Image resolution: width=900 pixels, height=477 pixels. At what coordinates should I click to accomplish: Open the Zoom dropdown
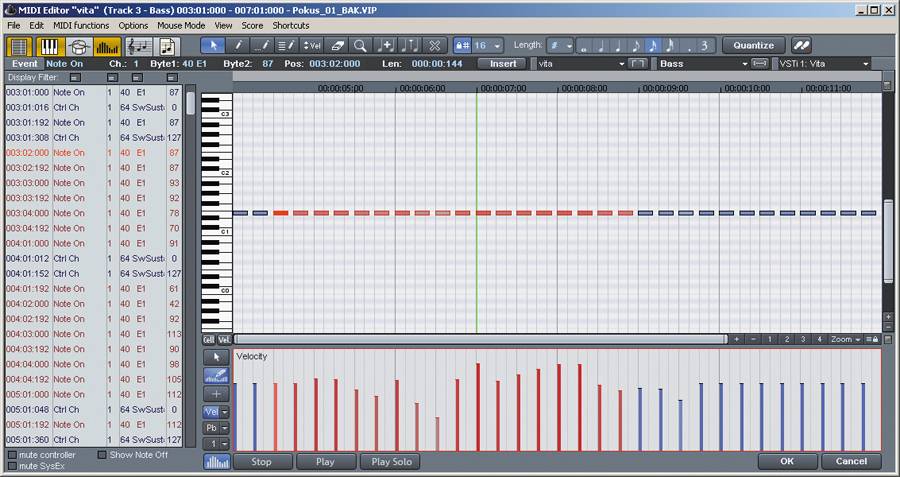point(845,340)
